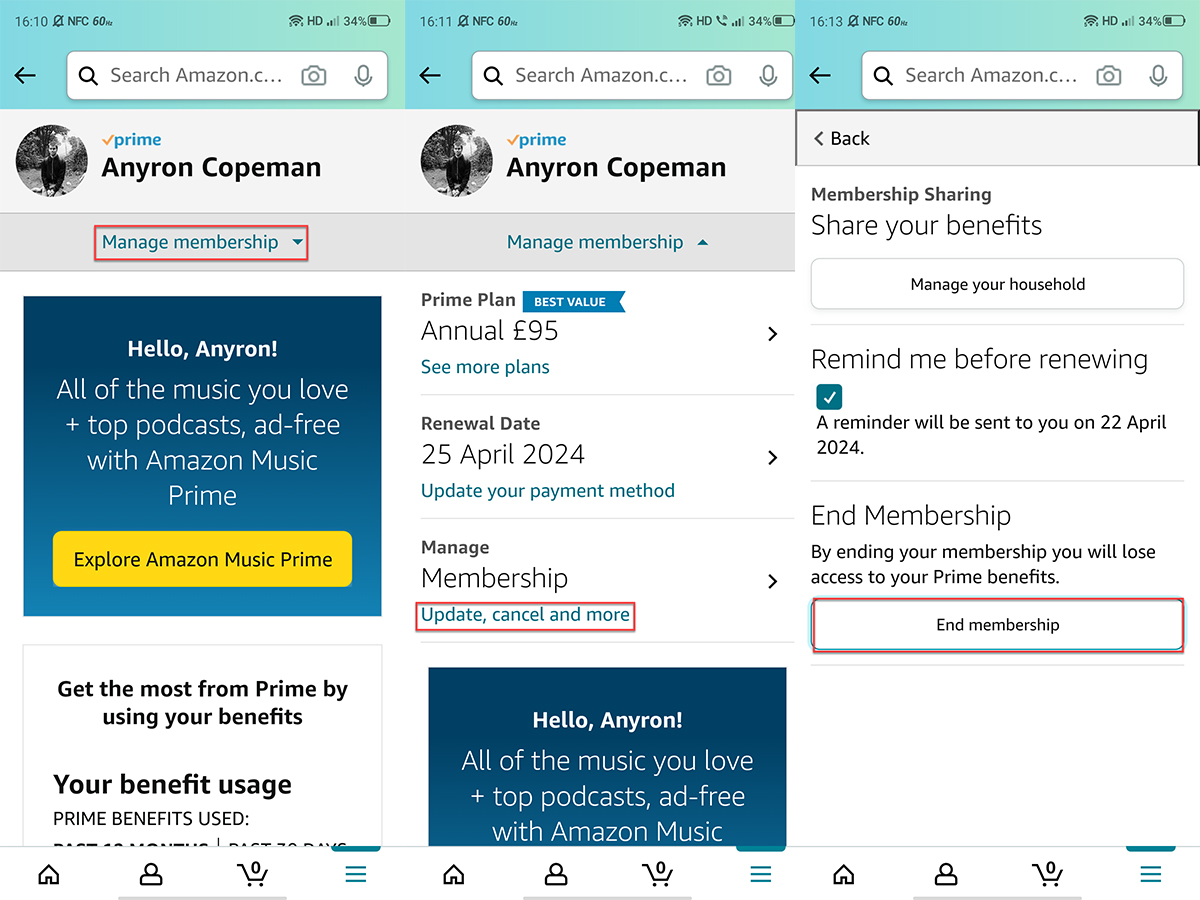Viewport: 1200px width, 900px height.
Task: Tap the name Anyron Copeman in the 16:11 screenshot
Action: click(617, 167)
